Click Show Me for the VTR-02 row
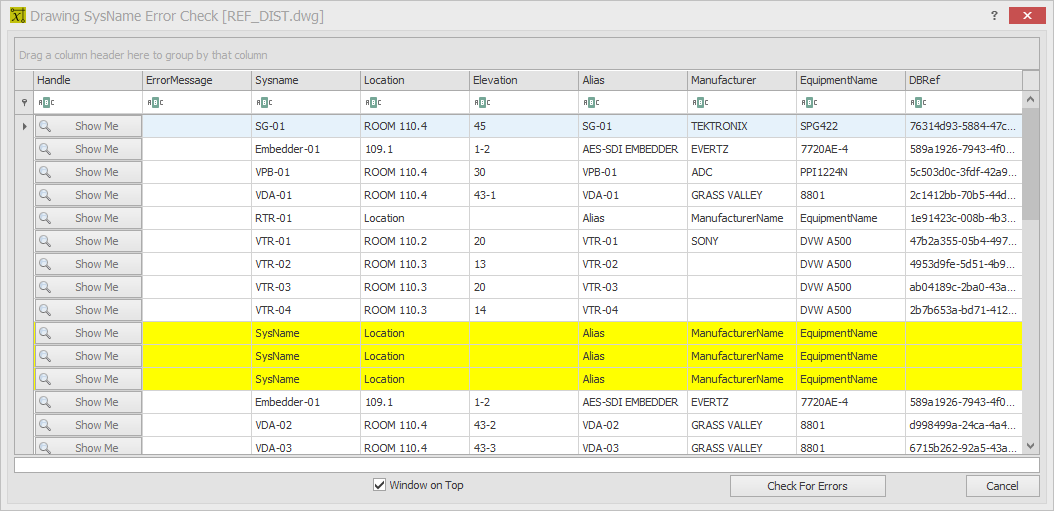 (89, 264)
